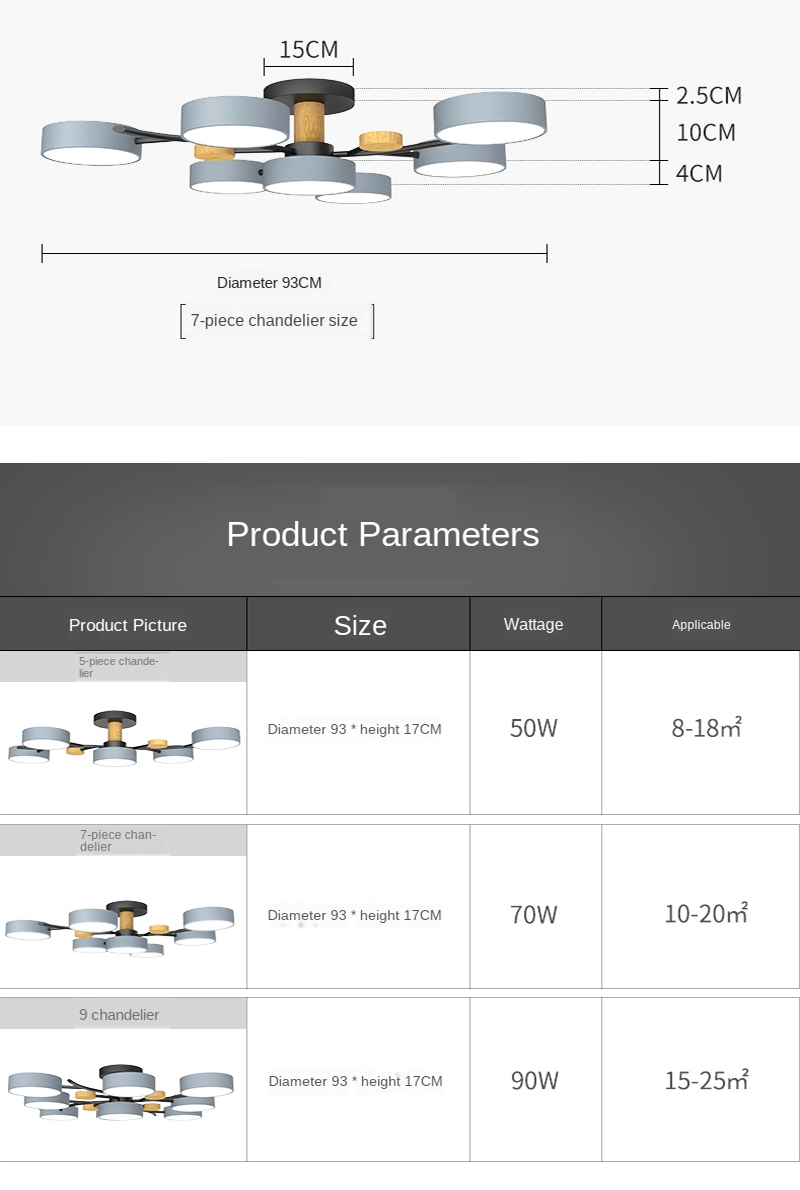Click the Wattage column header
This screenshot has width=800, height=1190.
tap(534, 624)
